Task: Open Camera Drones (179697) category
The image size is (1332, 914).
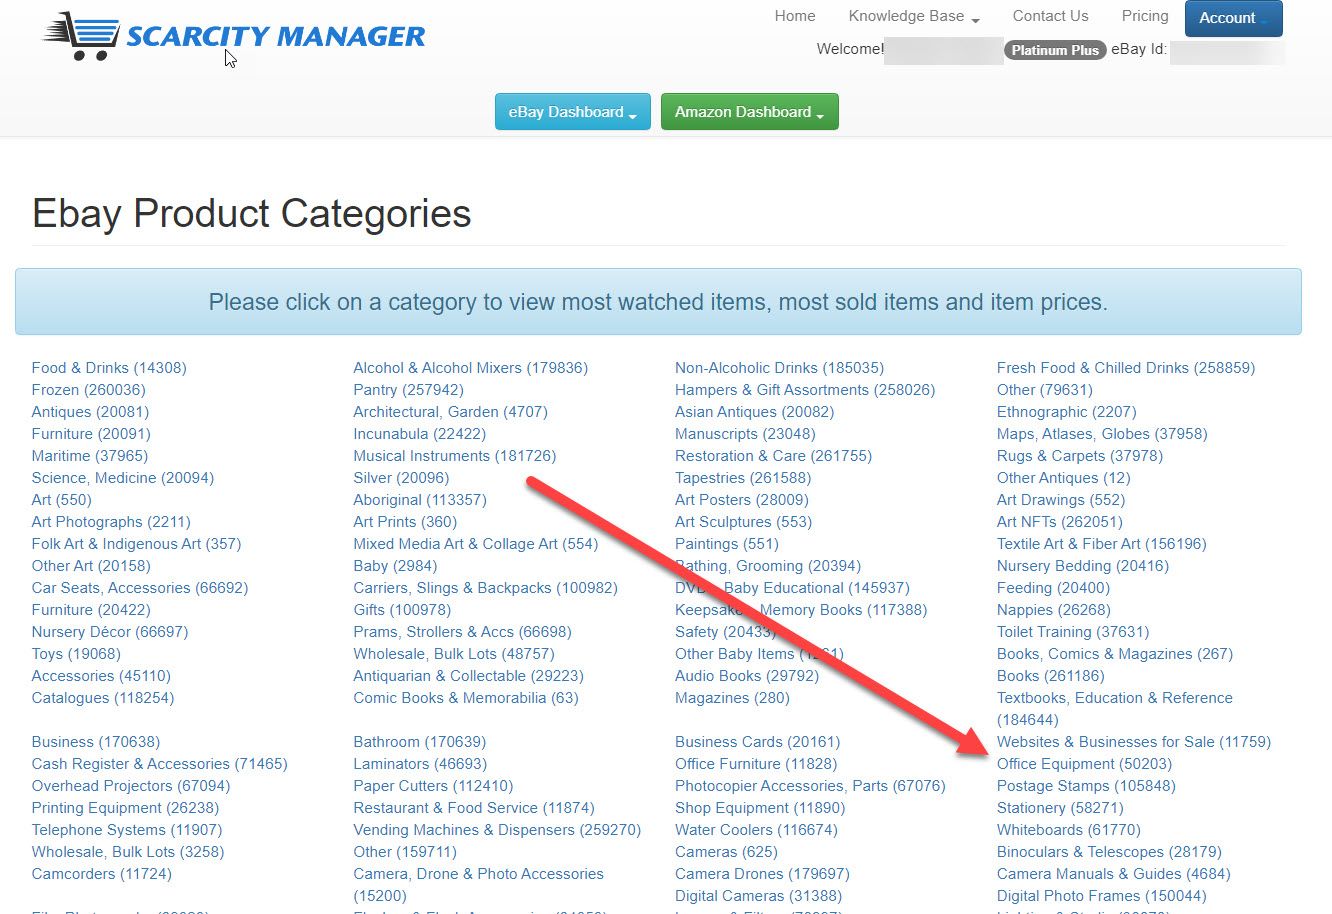Action: (762, 874)
